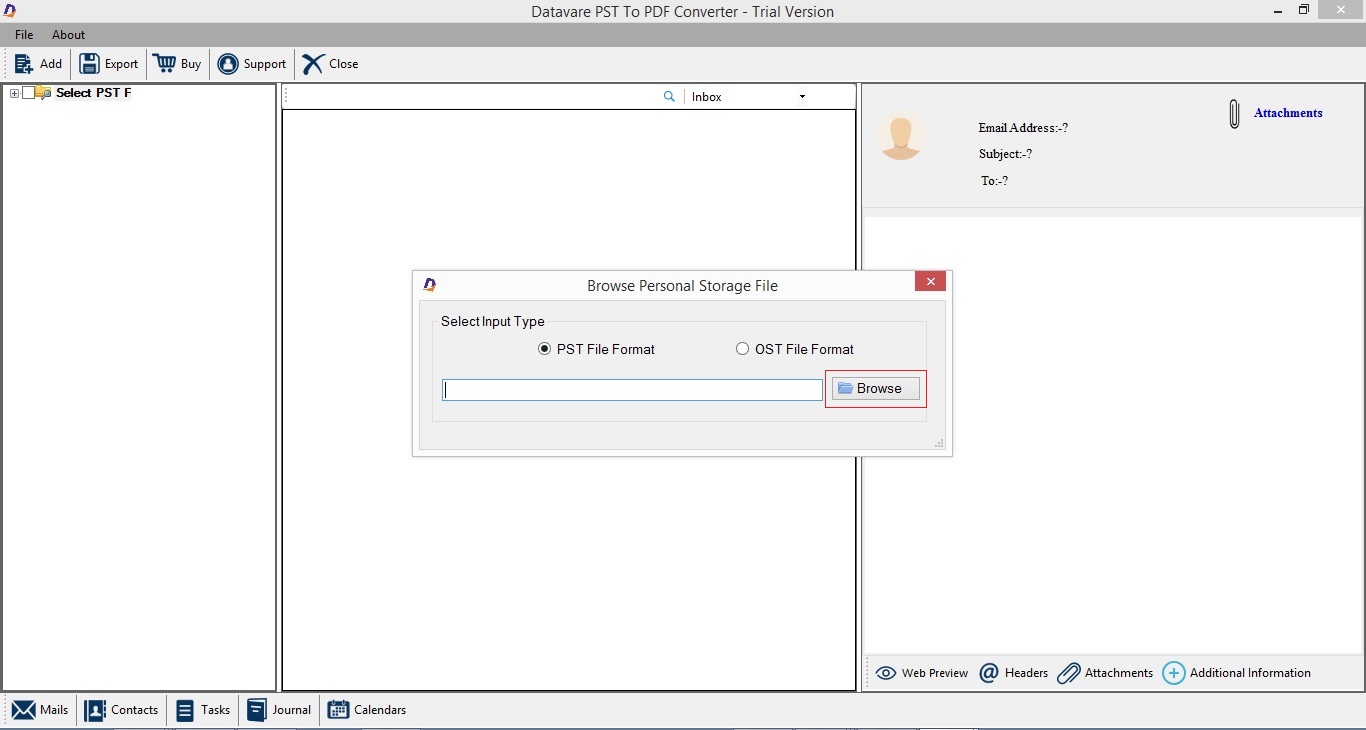Screen dimensions: 1366x730
Task: Open the About menu
Action: tap(69, 35)
